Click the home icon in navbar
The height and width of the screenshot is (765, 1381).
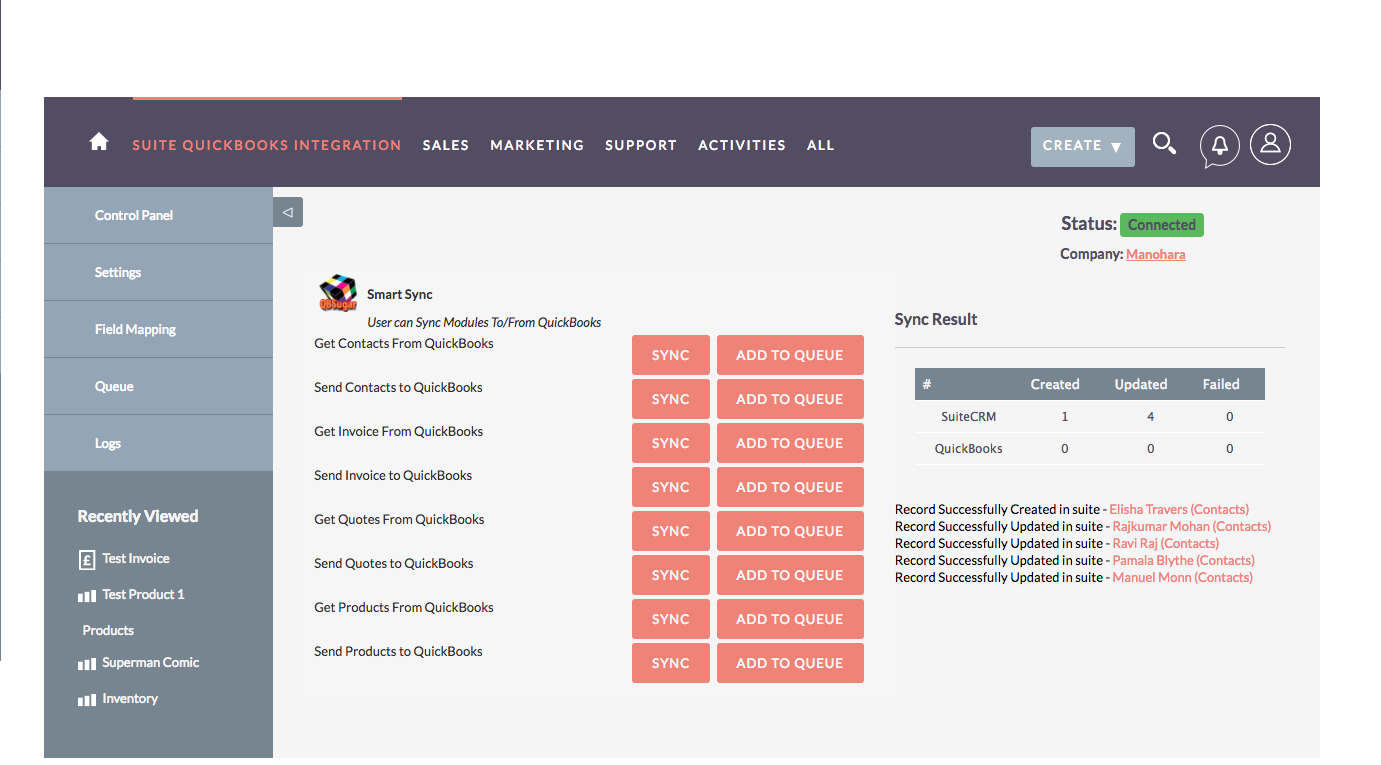(x=98, y=143)
